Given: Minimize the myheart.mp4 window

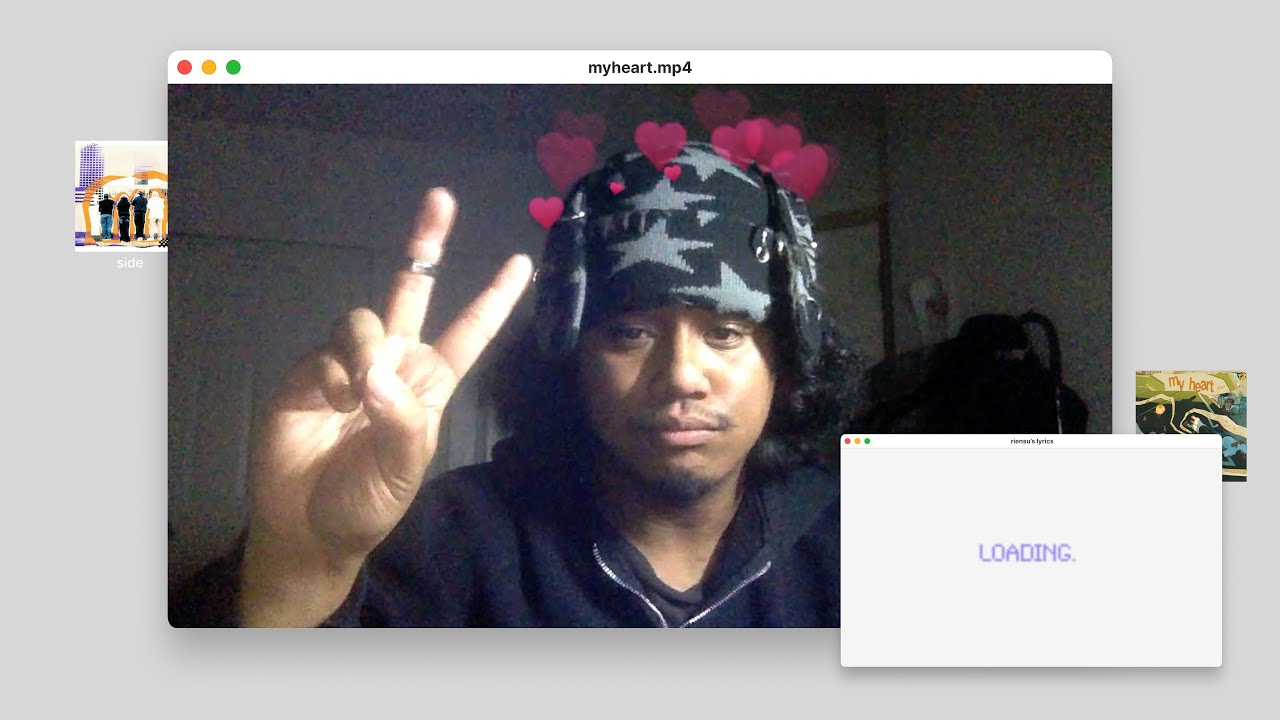Looking at the screenshot, I should 209,67.
